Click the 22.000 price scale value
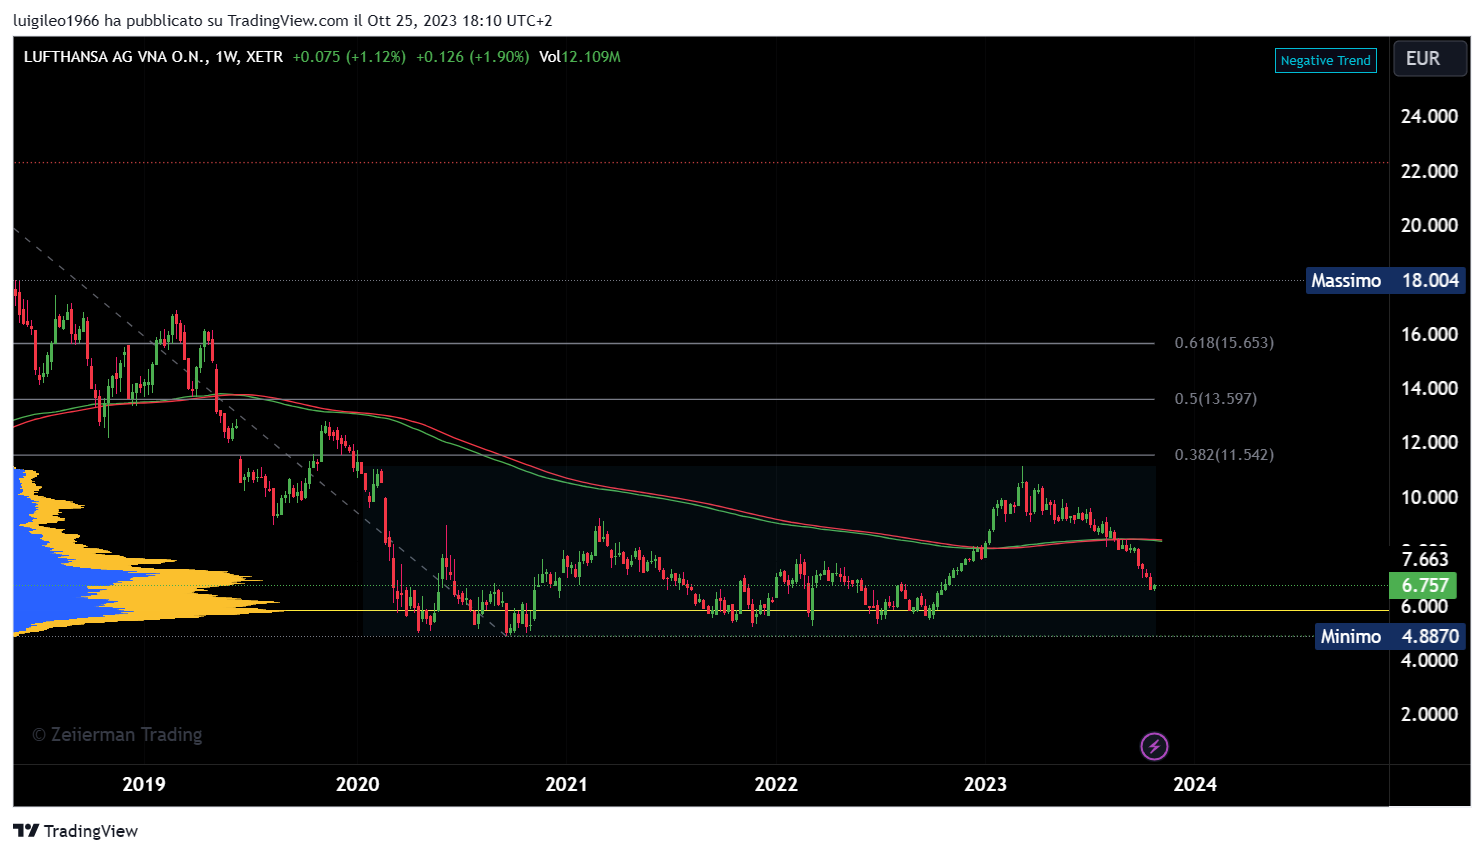This screenshot has width=1484, height=854. pos(1429,171)
